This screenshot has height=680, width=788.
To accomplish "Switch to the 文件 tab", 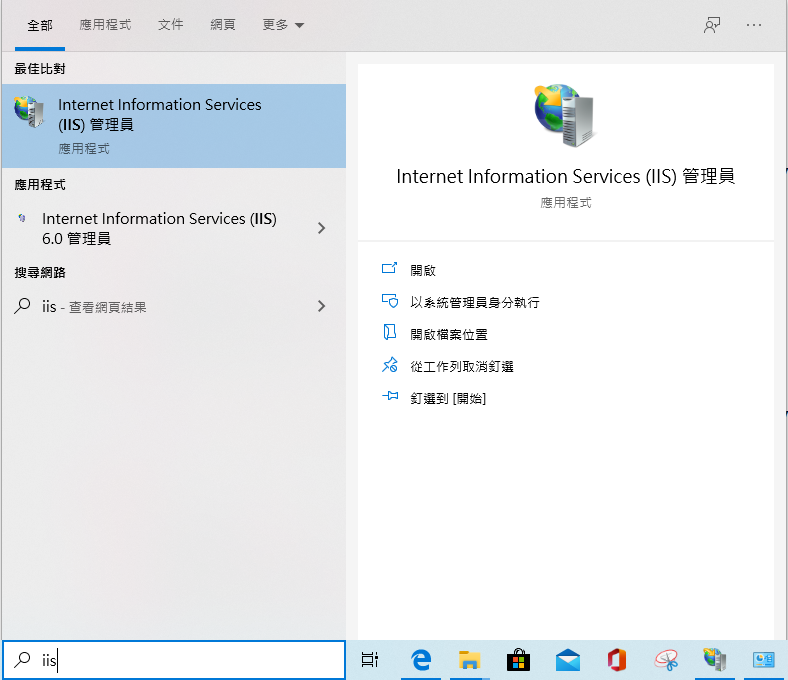I will coord(170,25).
